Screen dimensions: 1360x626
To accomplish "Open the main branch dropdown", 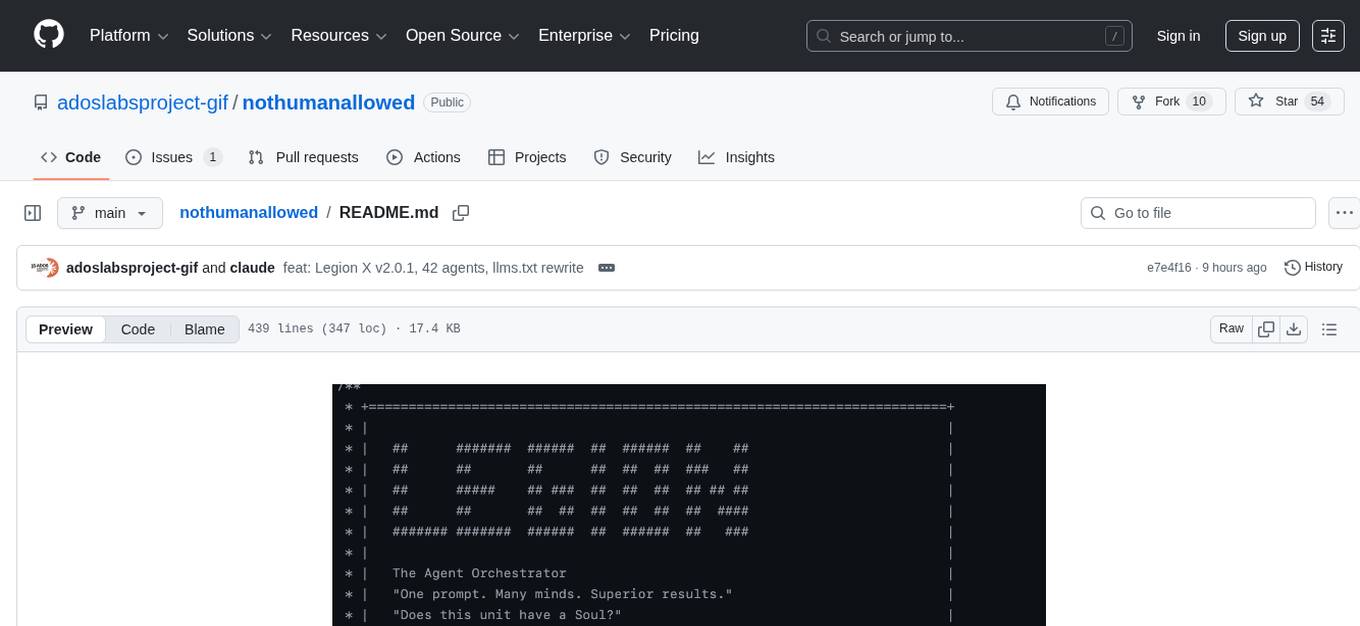I will point(109,213).
